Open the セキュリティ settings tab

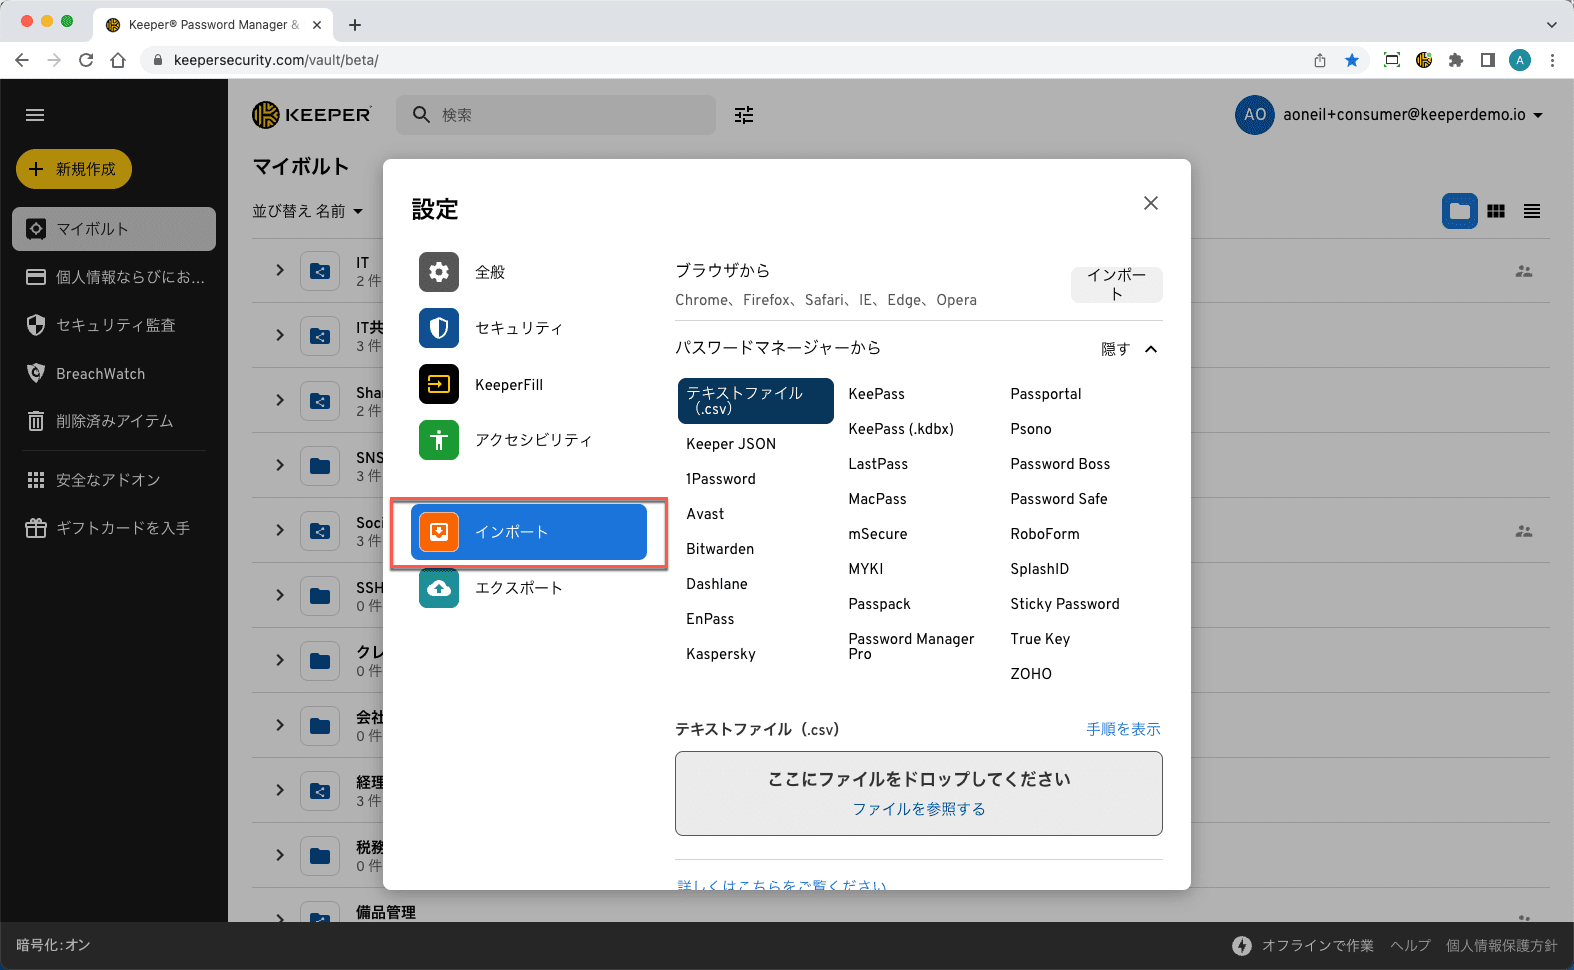pyautogui.click(x=518, y=328)
